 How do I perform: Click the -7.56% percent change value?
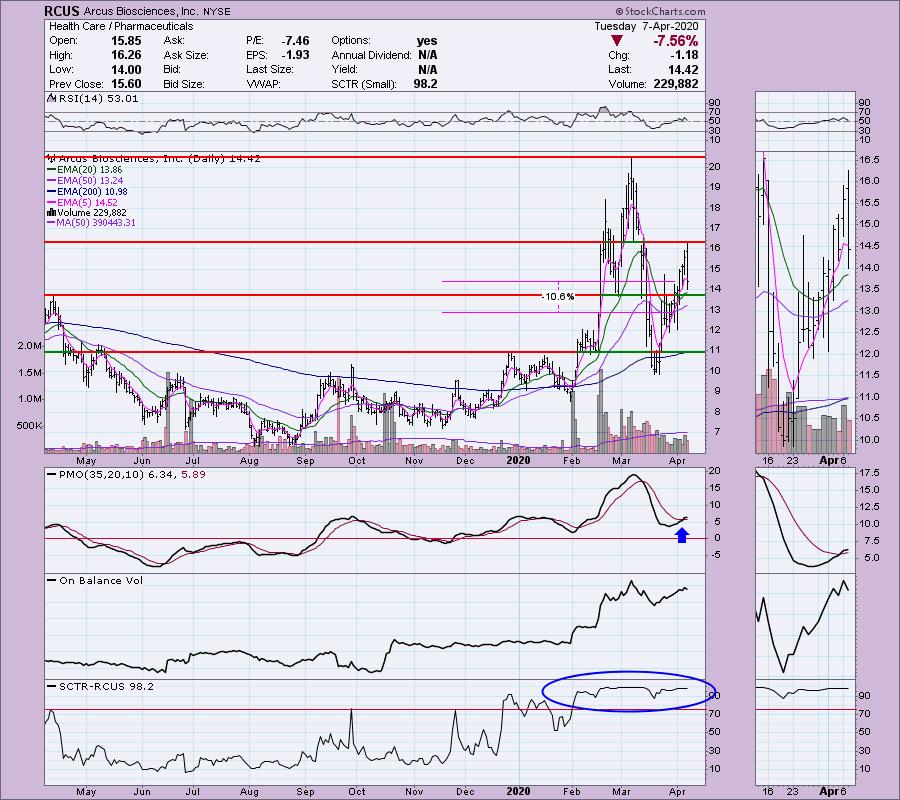(675, 41)
